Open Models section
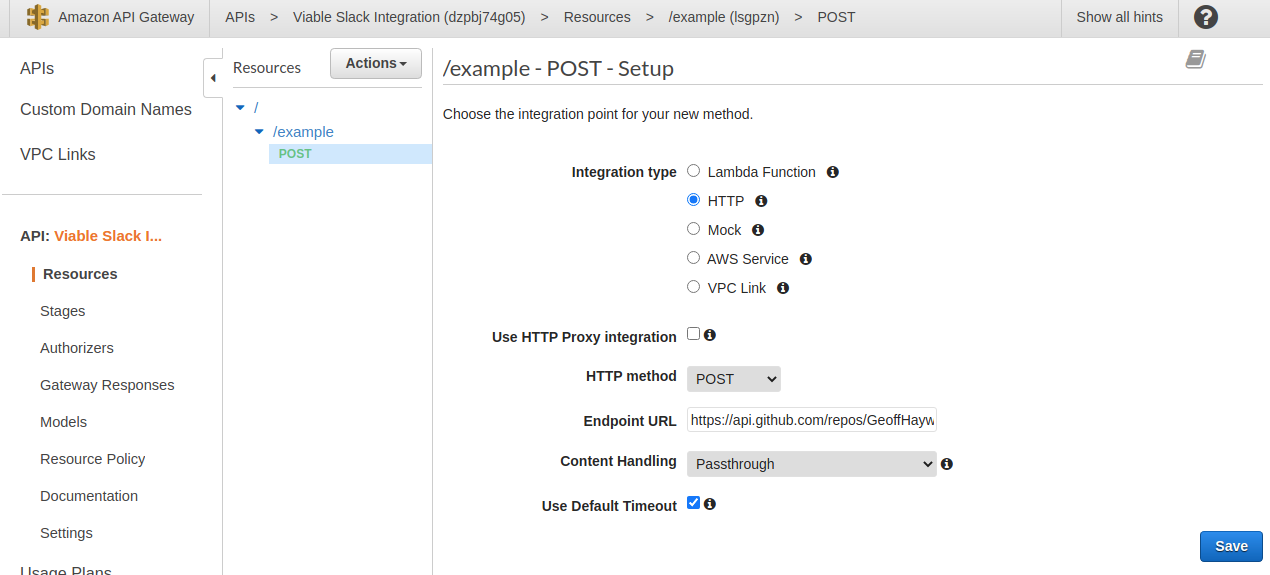This screenshot has width=1270, height=575. [63, 422]
